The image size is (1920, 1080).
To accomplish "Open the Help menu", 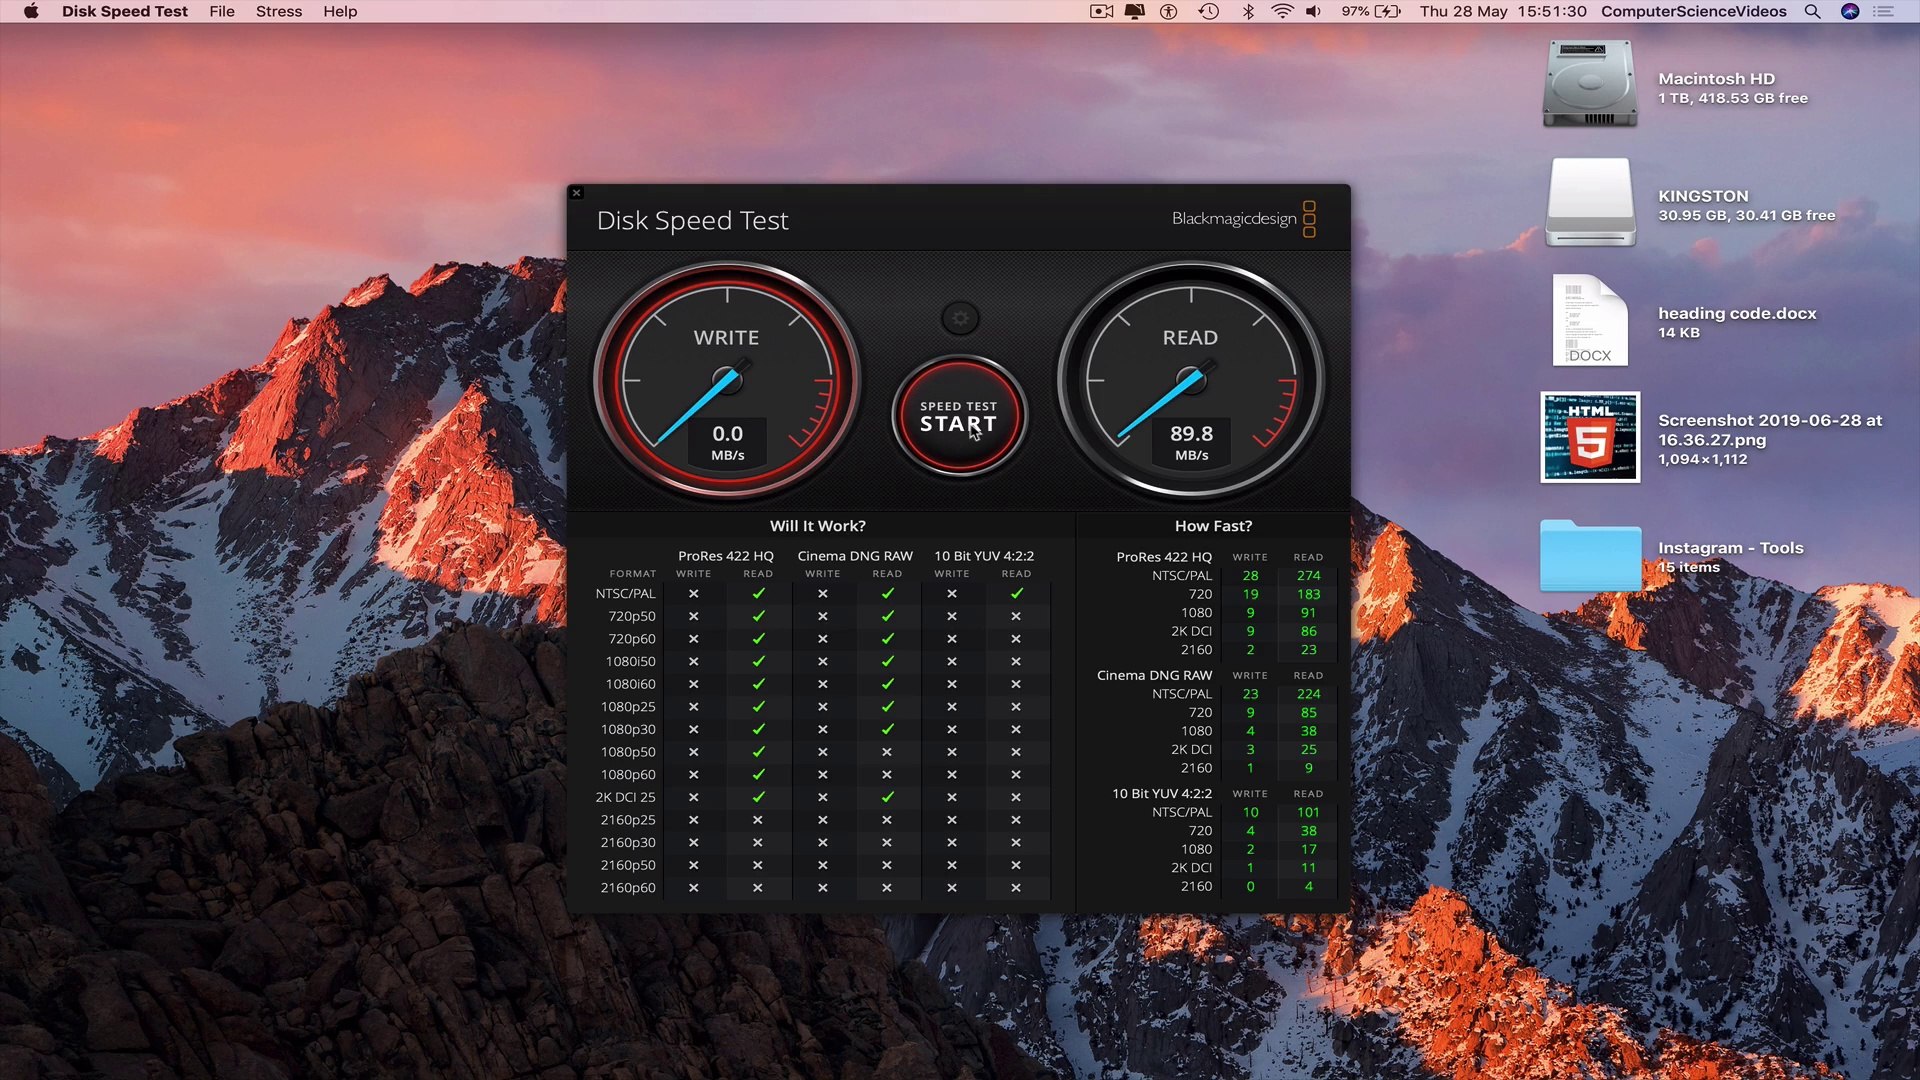I will tap(340, 11).
